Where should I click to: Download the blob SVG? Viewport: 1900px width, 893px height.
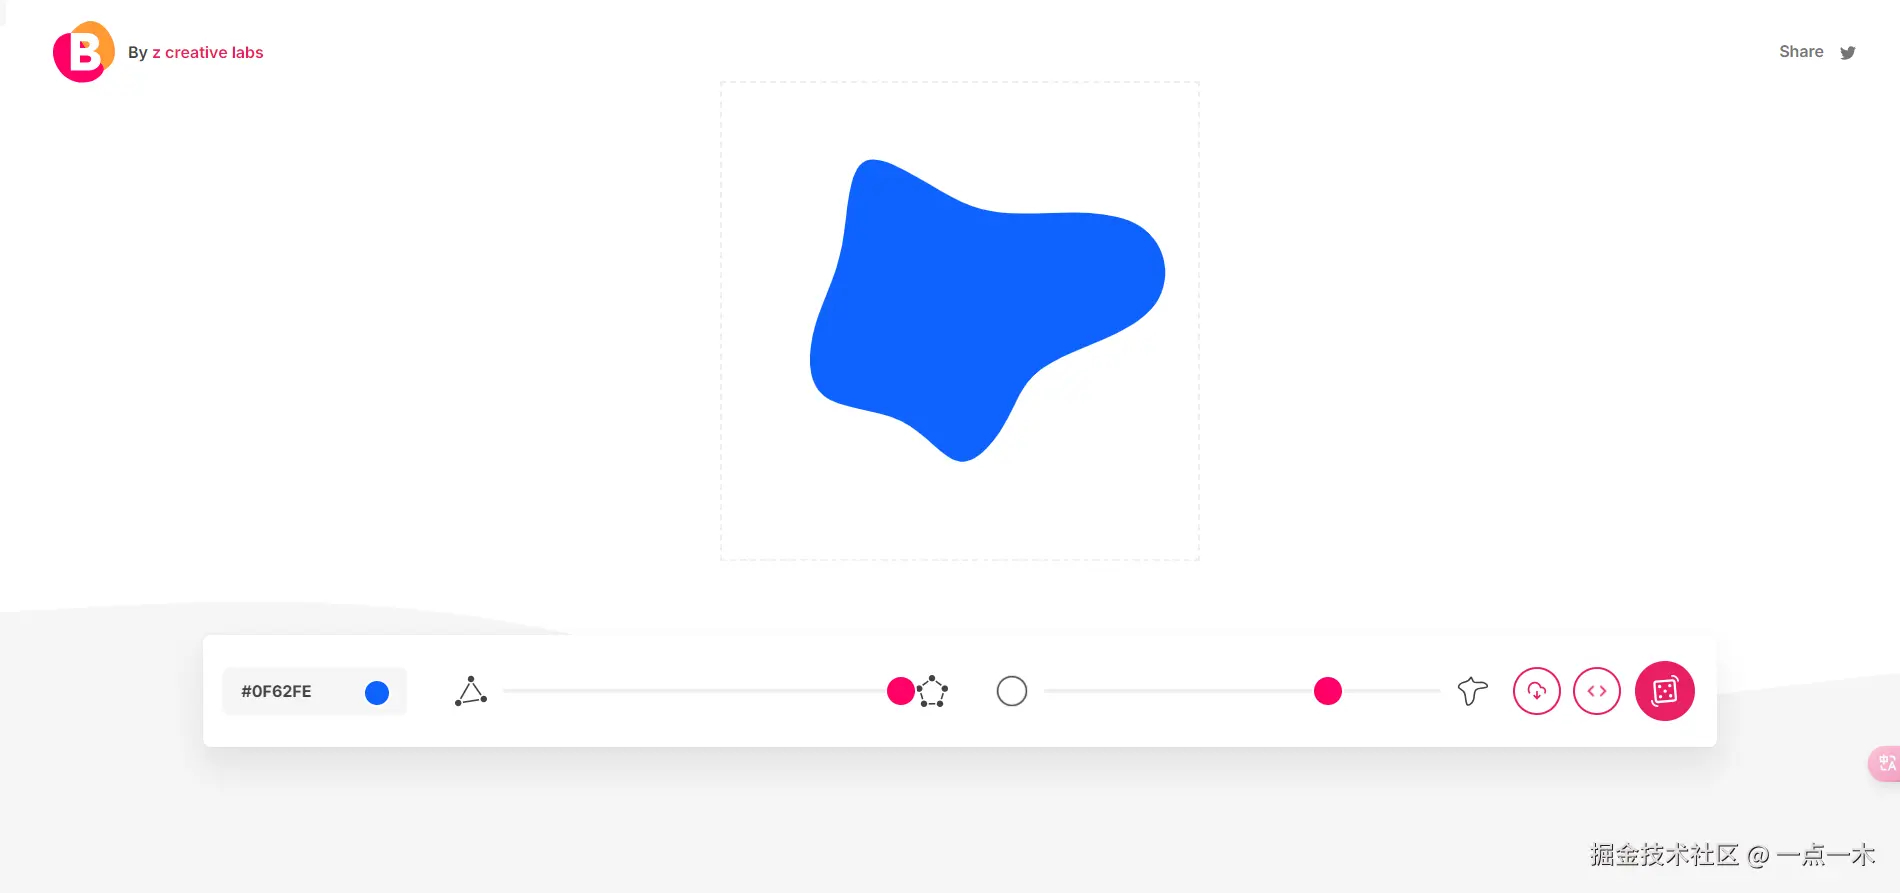point(1537,691)
